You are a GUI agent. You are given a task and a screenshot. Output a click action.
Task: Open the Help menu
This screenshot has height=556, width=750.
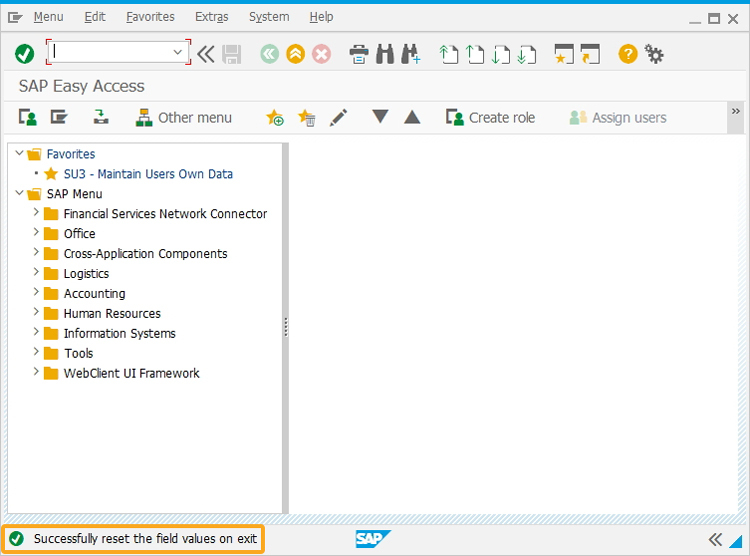point(321,17)
